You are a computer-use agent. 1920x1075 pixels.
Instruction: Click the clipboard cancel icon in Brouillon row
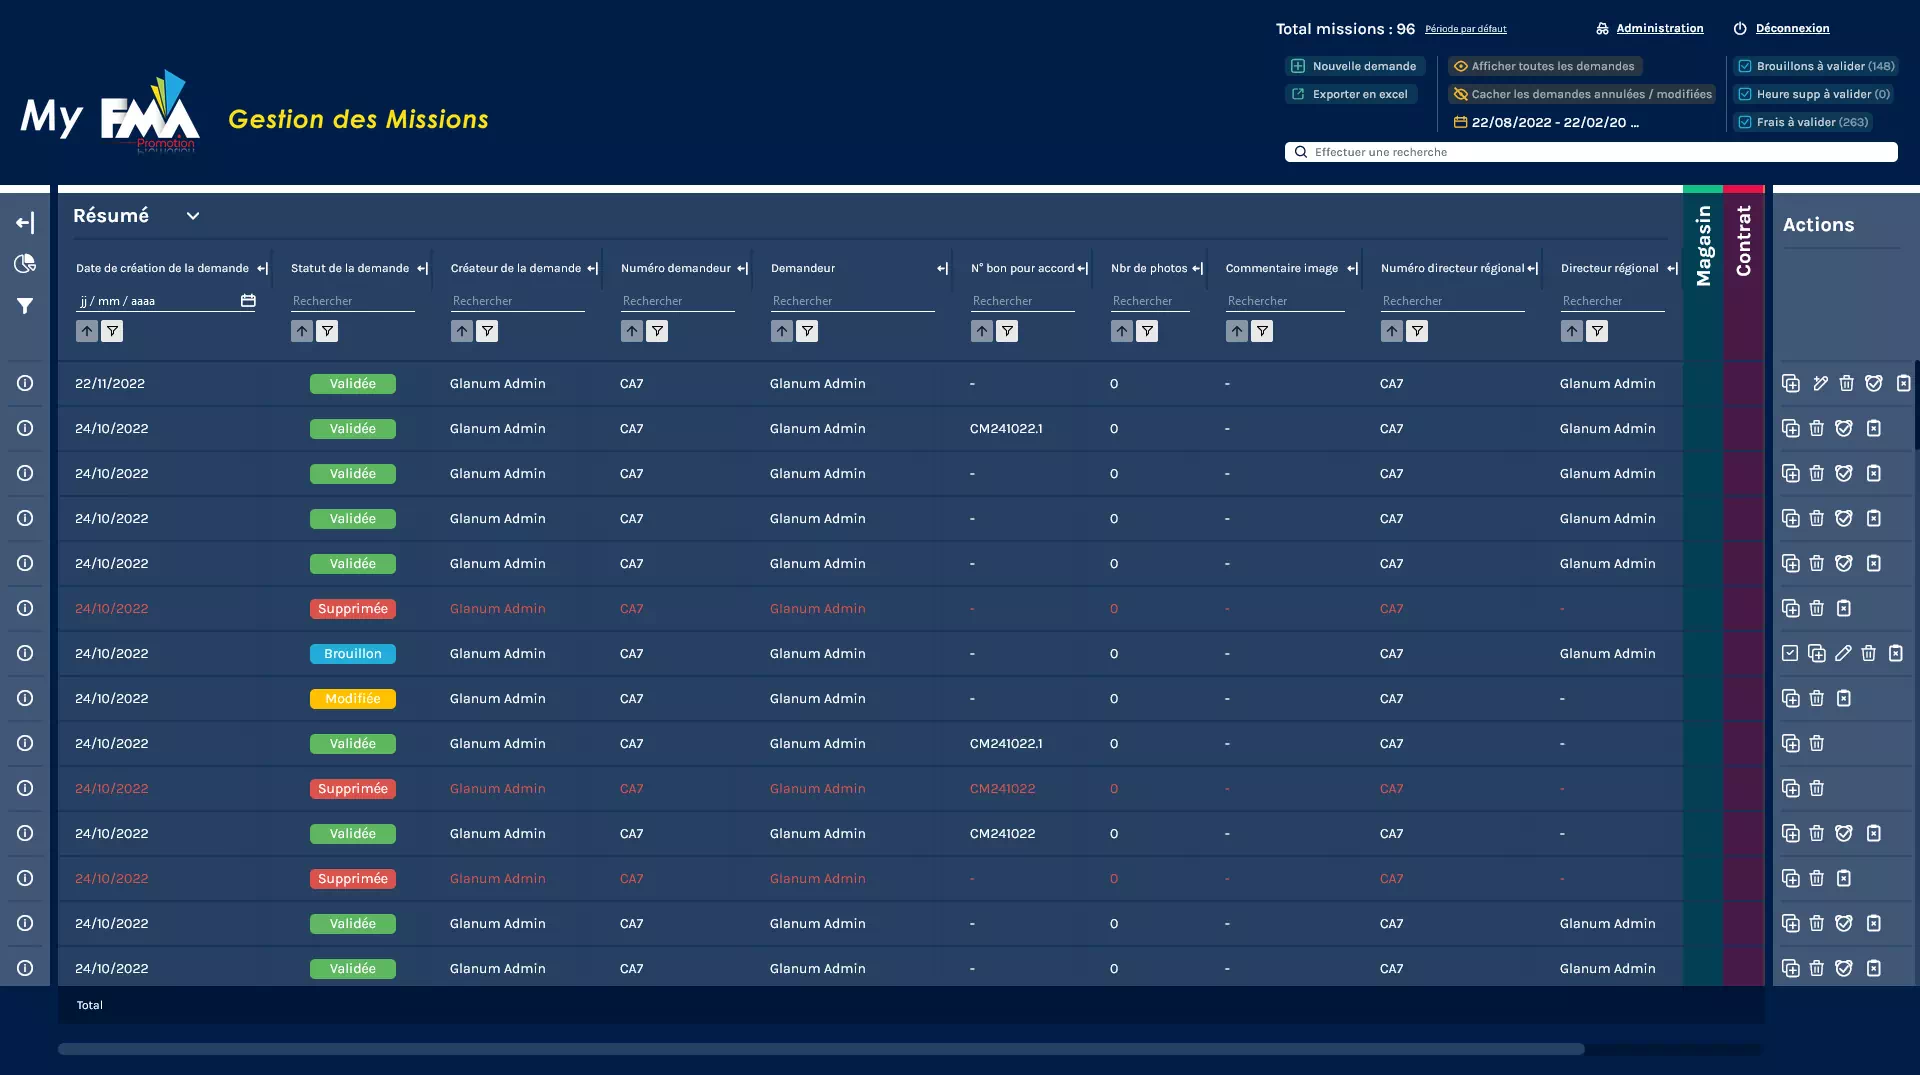point(1896,653)
